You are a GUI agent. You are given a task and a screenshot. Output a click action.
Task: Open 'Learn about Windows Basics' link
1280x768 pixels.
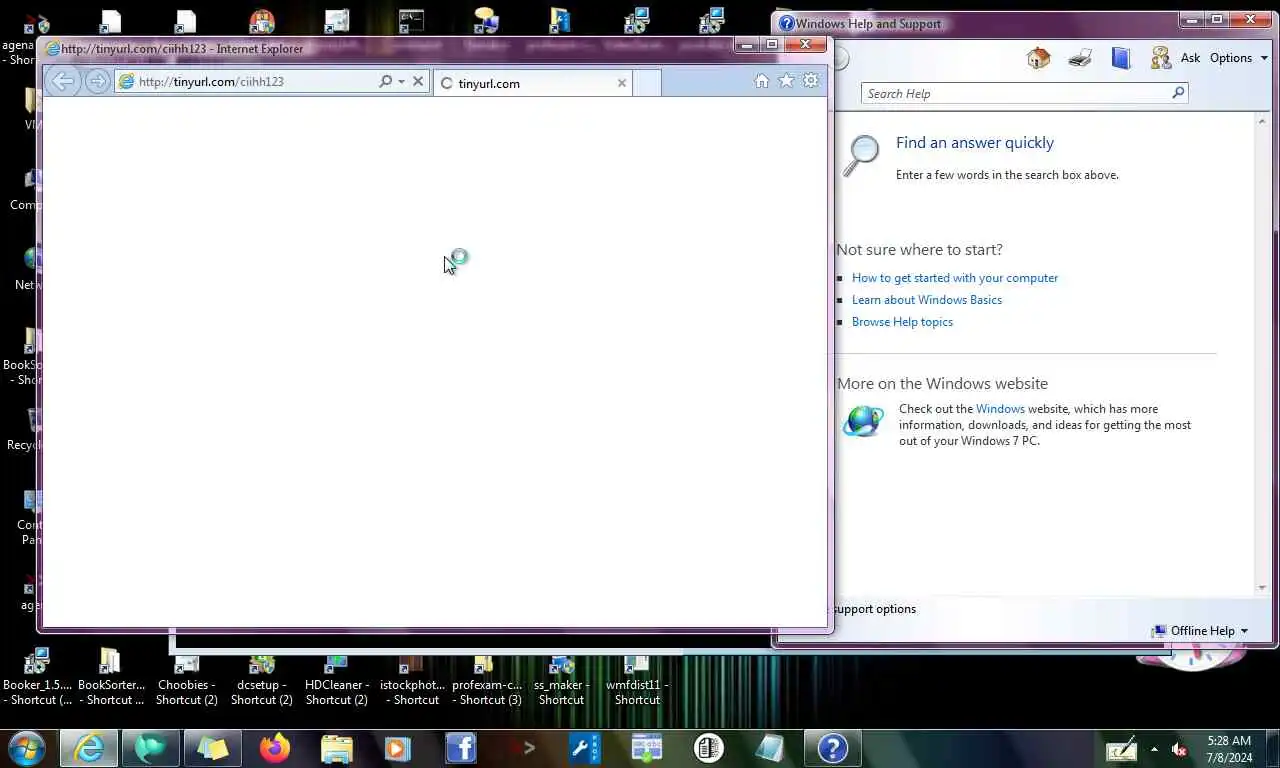(x=927, y=300)
